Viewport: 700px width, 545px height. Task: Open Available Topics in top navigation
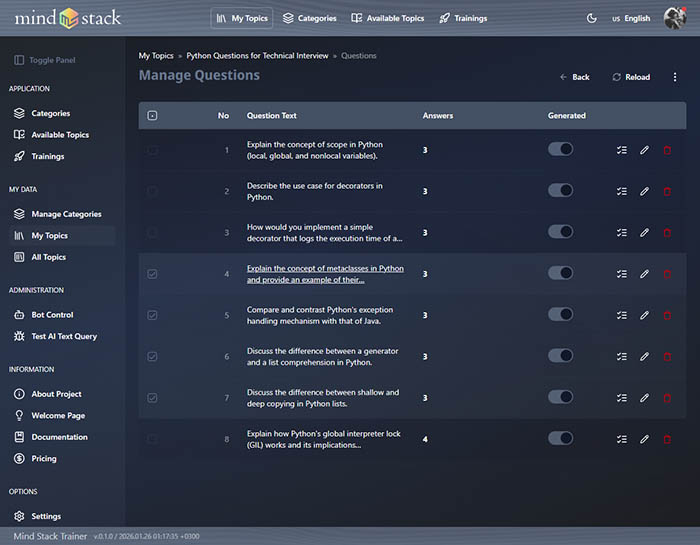388,18
